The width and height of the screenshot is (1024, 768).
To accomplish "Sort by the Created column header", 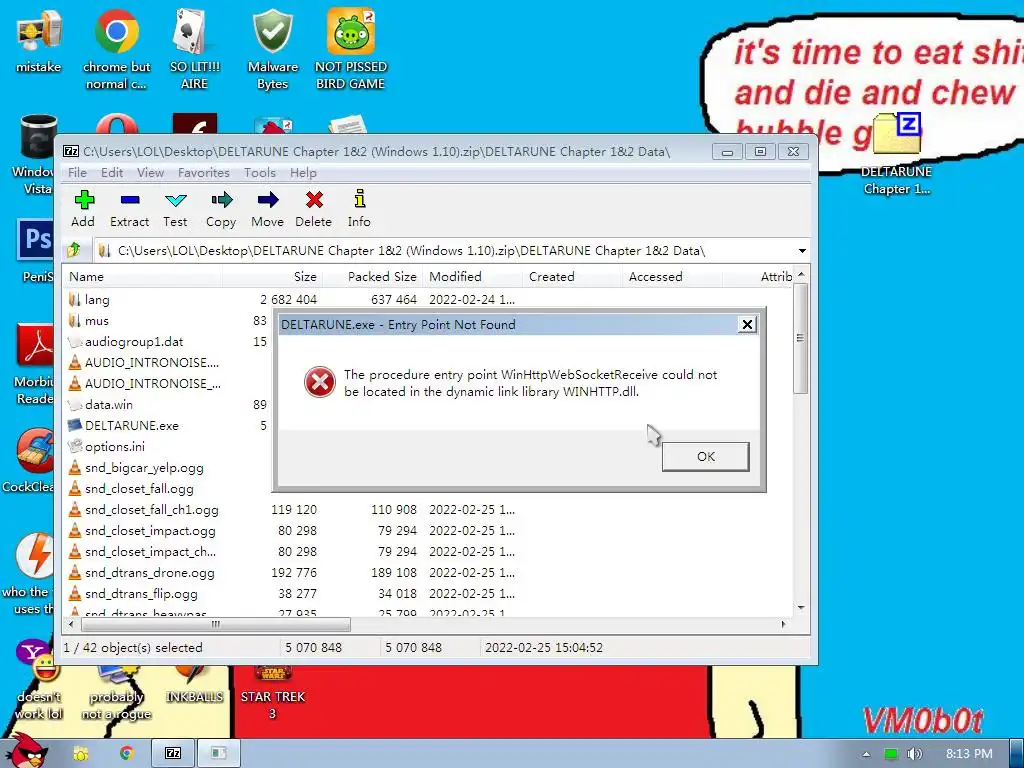I will (573, 276).
